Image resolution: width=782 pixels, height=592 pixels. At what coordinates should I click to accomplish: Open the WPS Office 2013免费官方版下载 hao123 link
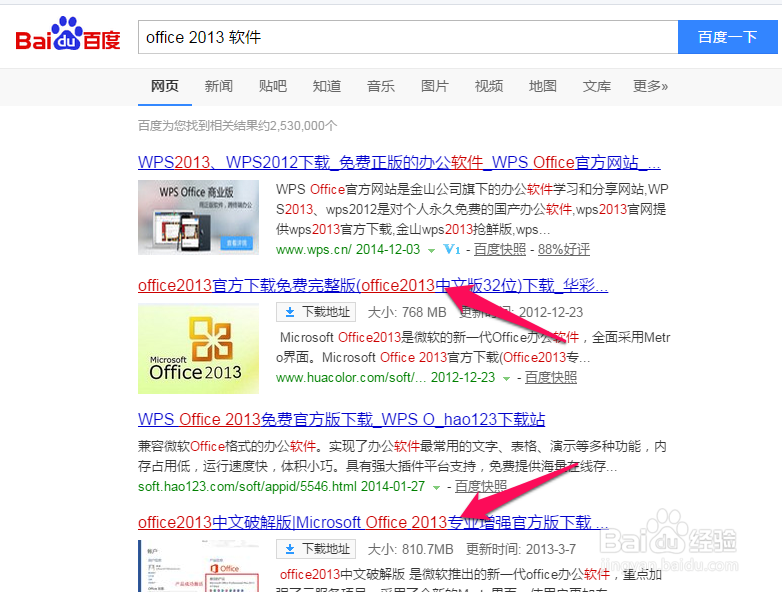pyautogui.click(x=342, y=419)
